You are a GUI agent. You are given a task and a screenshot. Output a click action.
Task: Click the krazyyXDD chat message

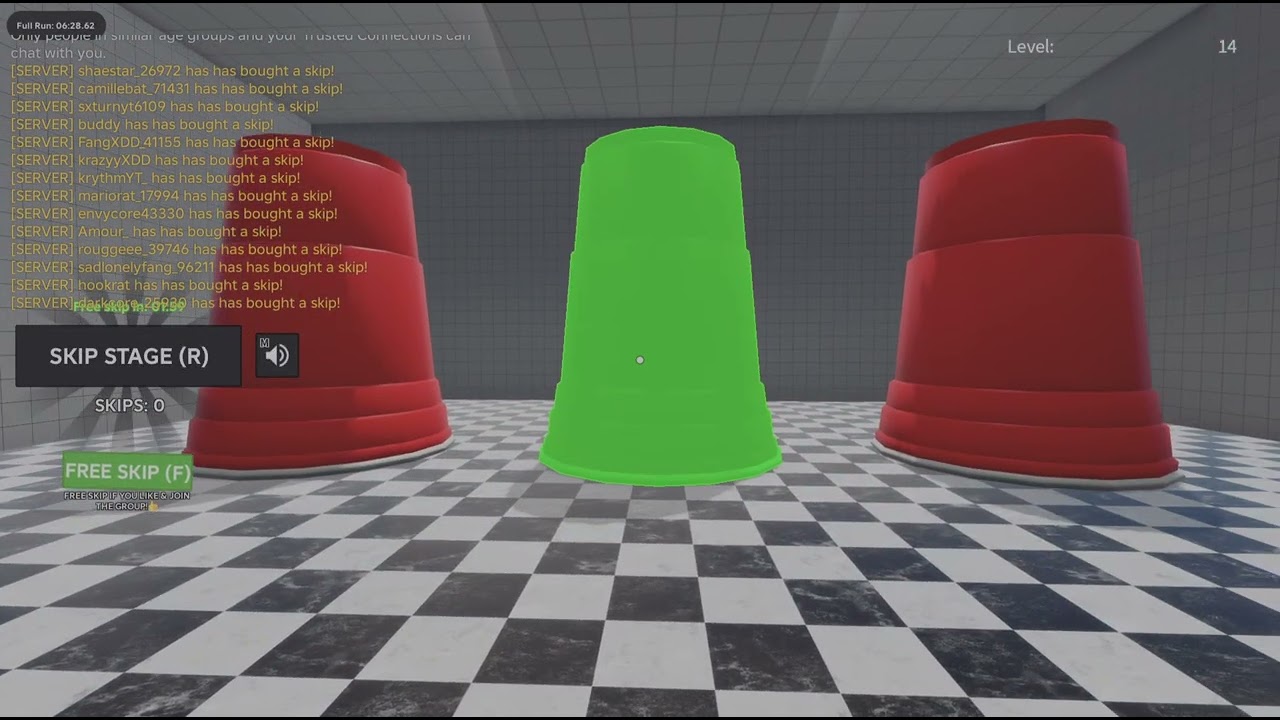[156, 160]
